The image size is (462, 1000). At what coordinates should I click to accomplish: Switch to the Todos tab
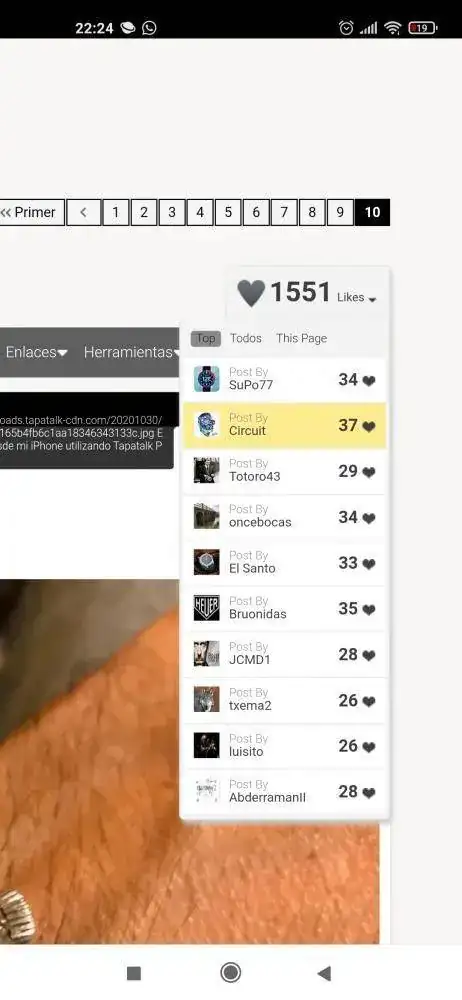(246, 338)
